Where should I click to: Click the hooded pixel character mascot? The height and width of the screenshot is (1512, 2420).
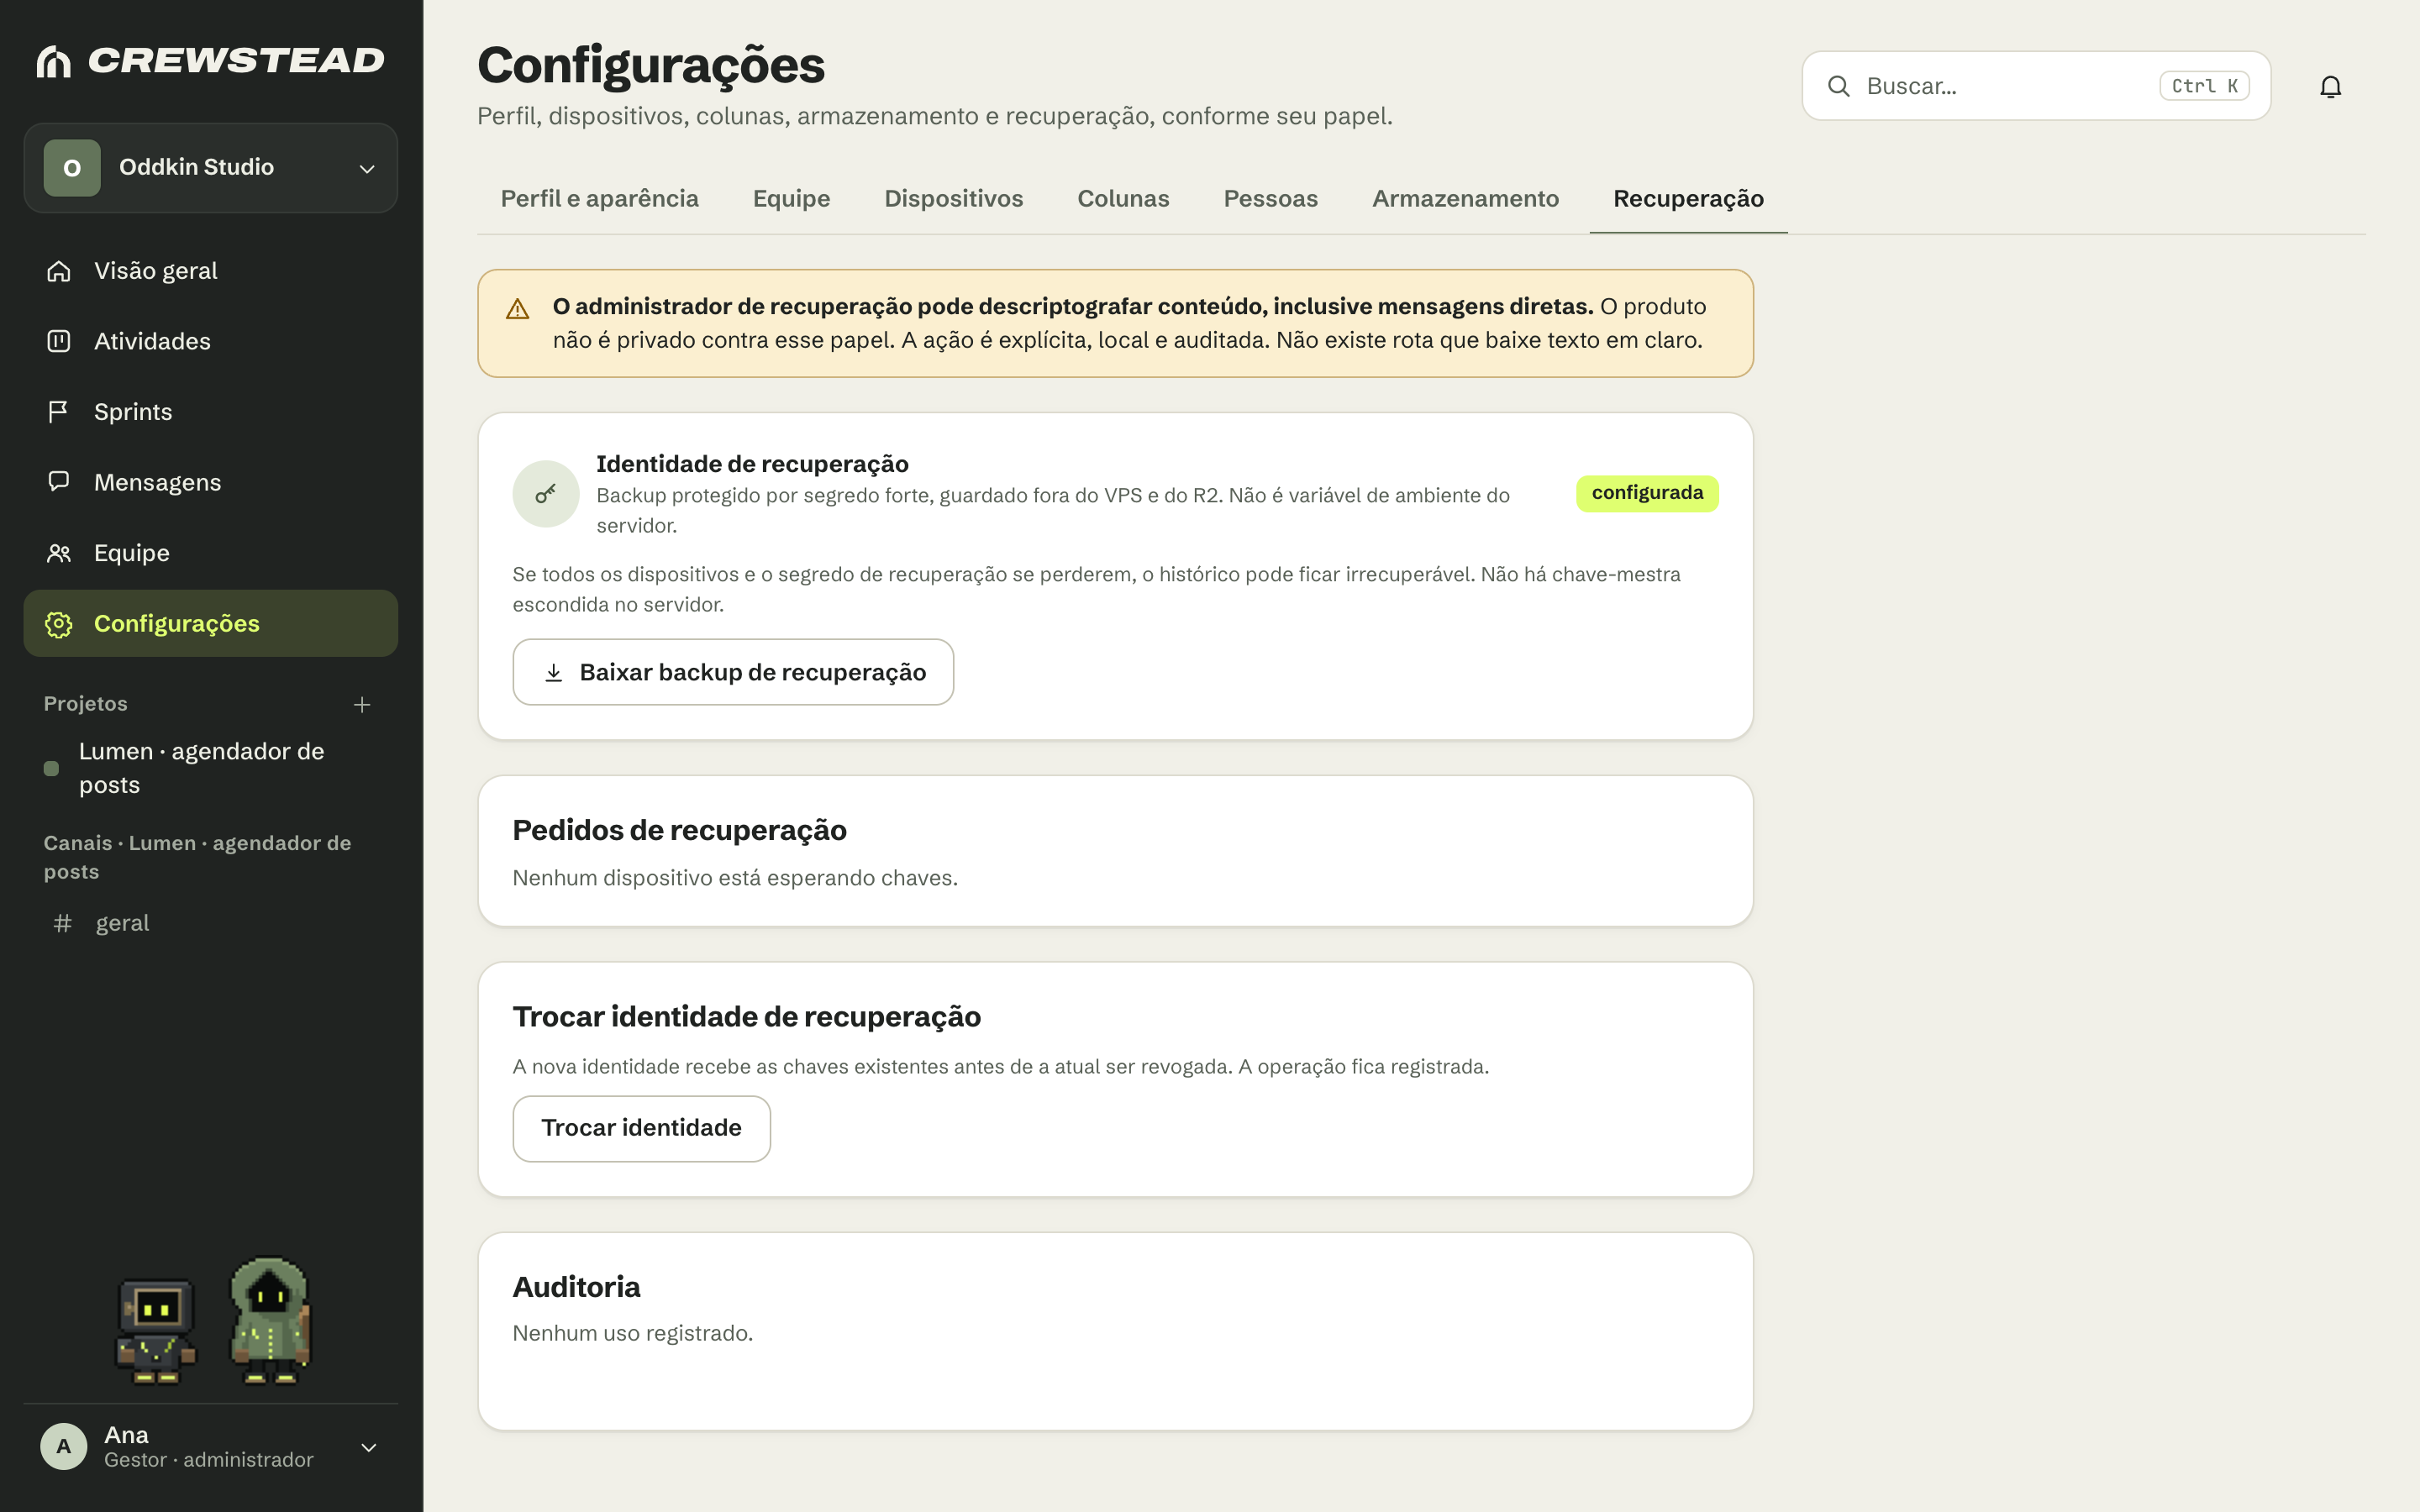click(x=270, y=1320)
